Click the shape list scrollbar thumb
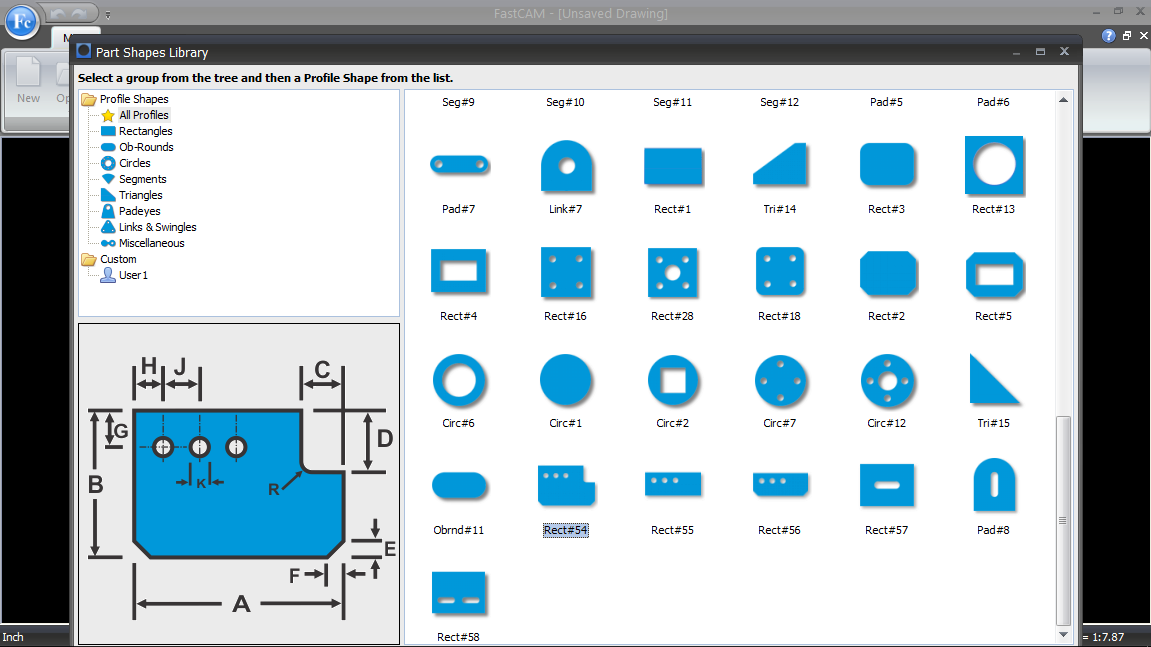The width and height of the screenshot is (1151, 647). pos(1063,520)
